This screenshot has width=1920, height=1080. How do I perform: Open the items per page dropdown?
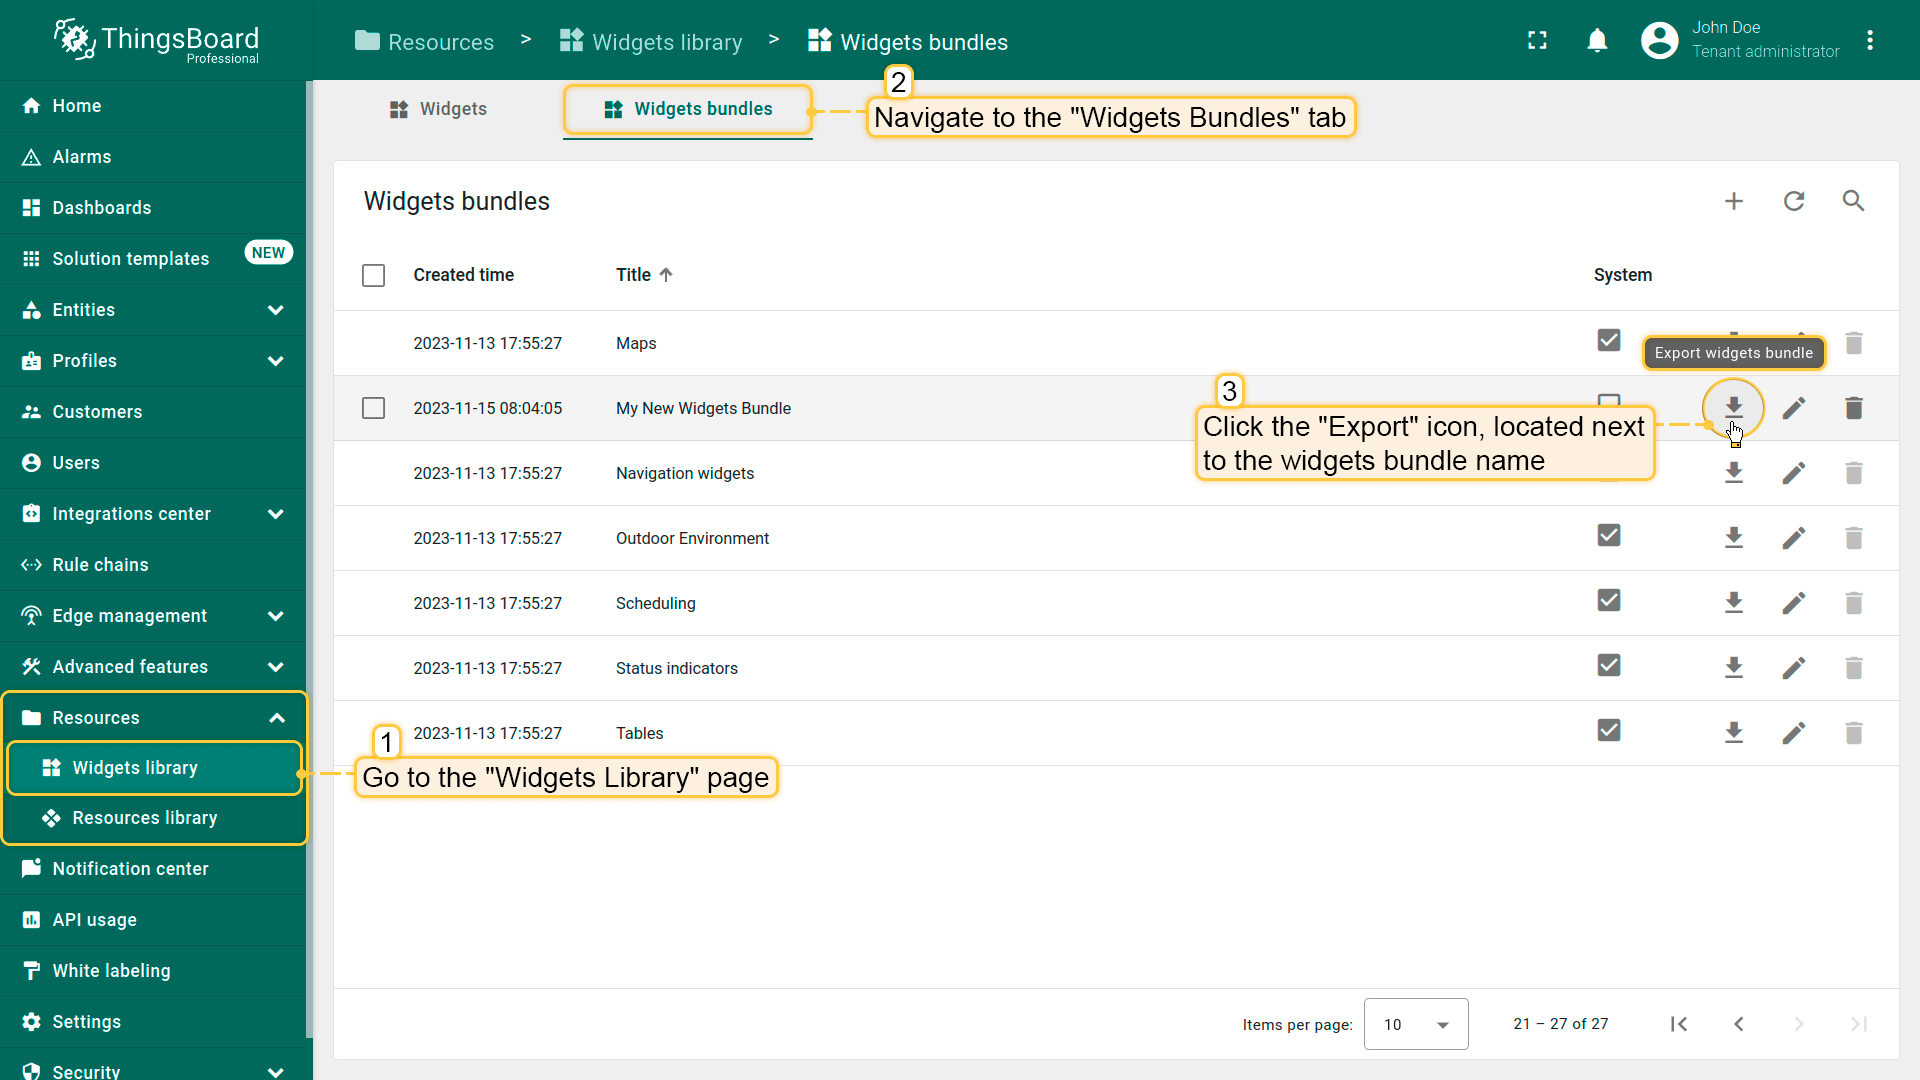1415,1024
